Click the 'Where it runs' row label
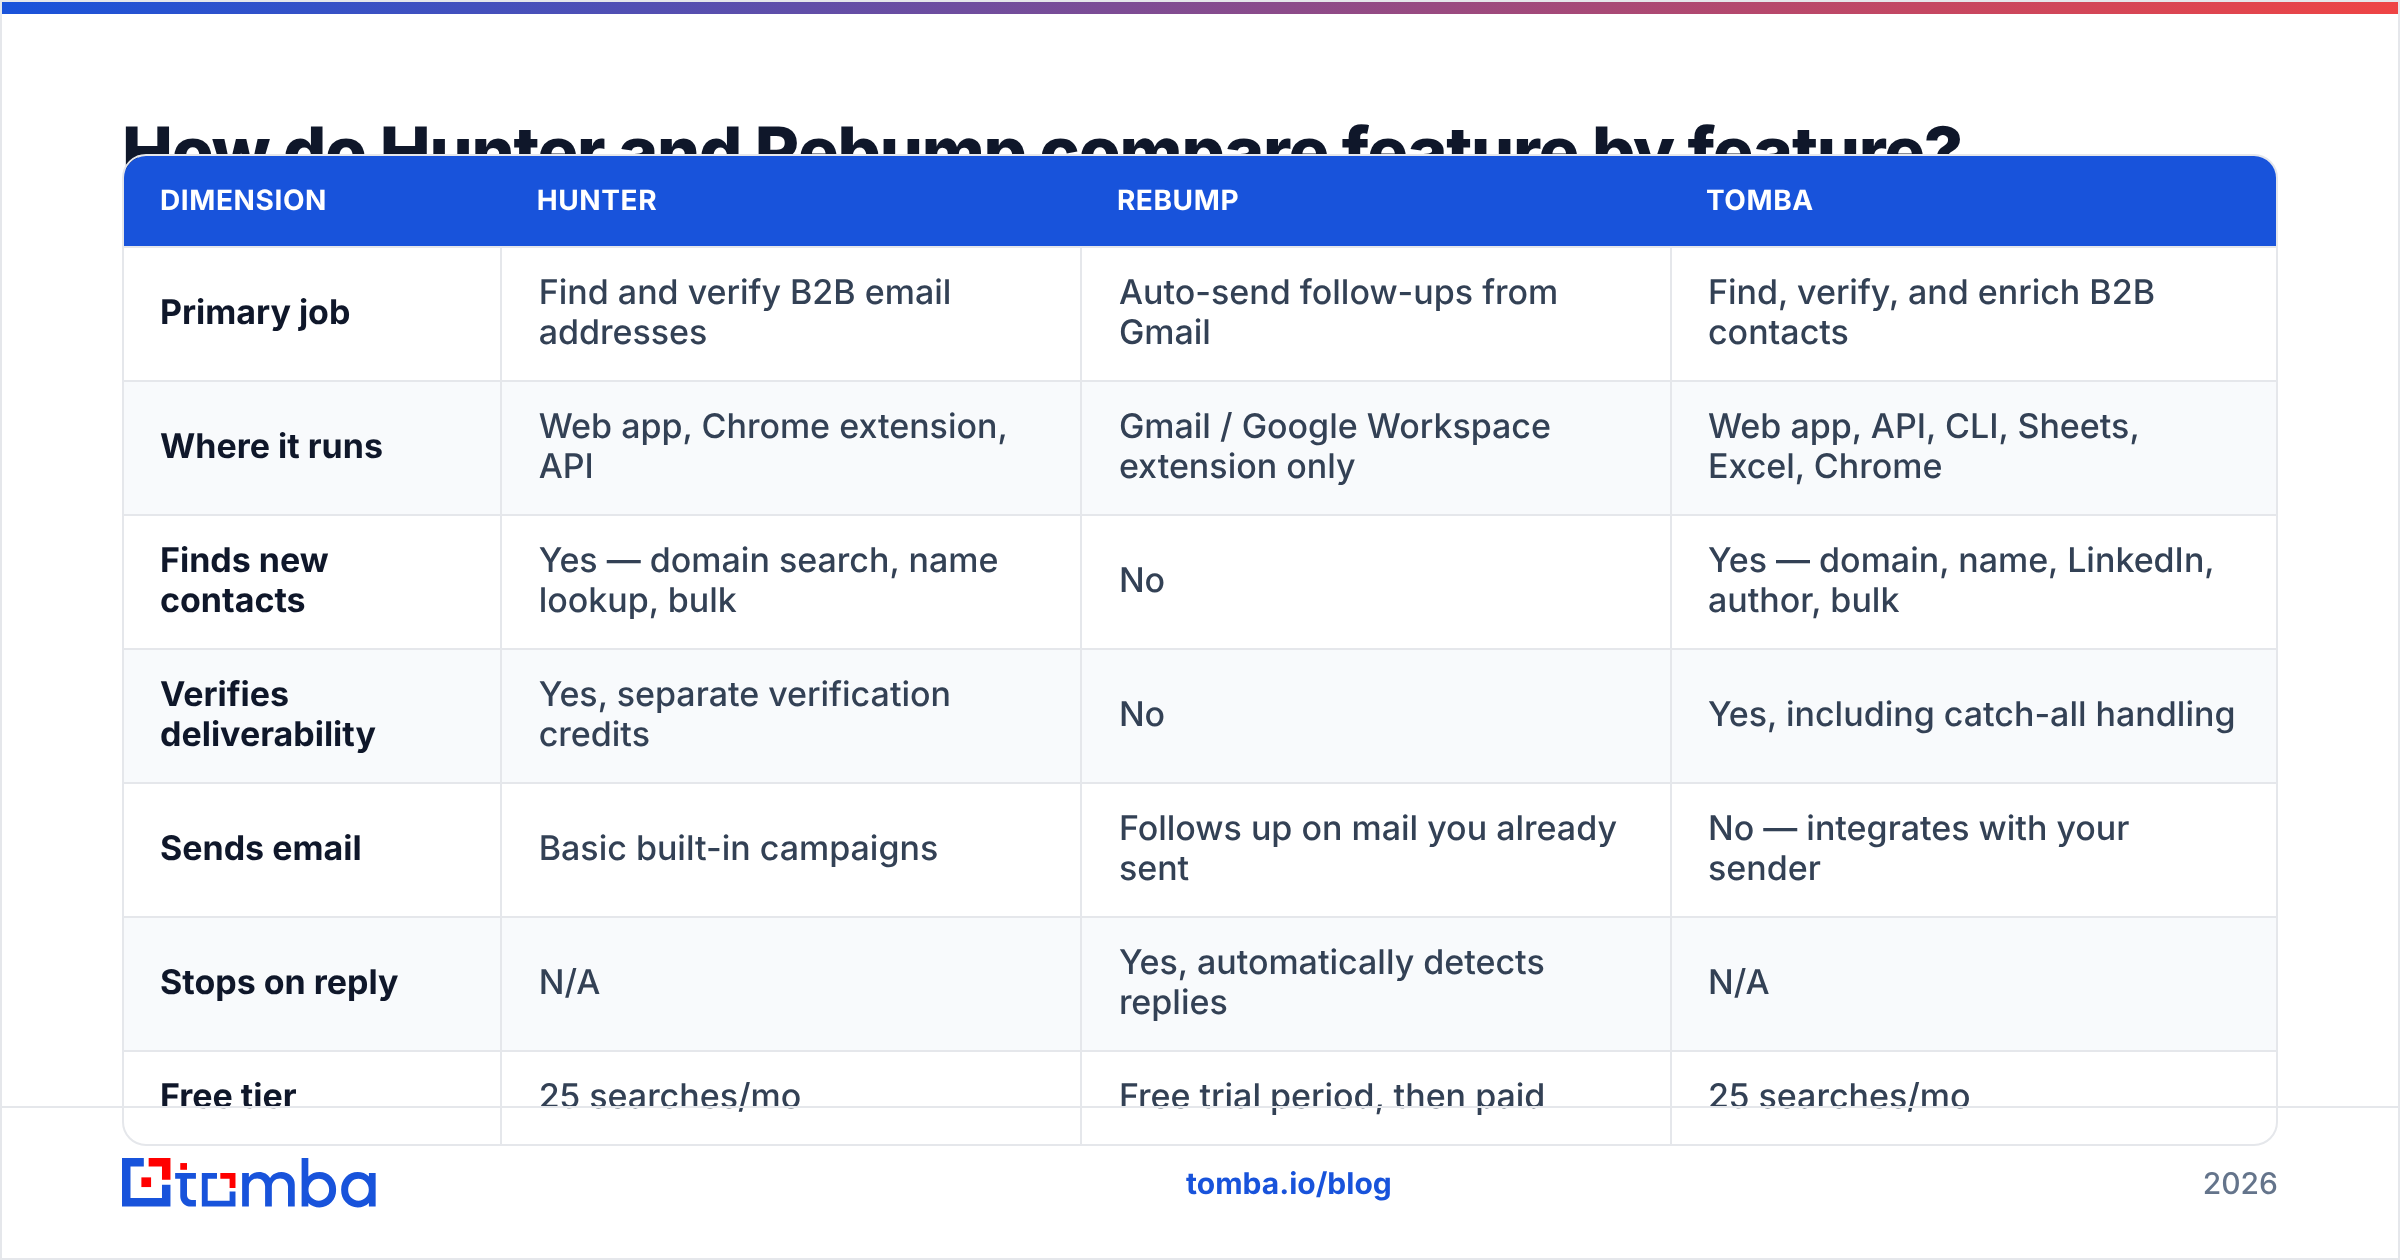2400x1260 pixels. [271, 446]
